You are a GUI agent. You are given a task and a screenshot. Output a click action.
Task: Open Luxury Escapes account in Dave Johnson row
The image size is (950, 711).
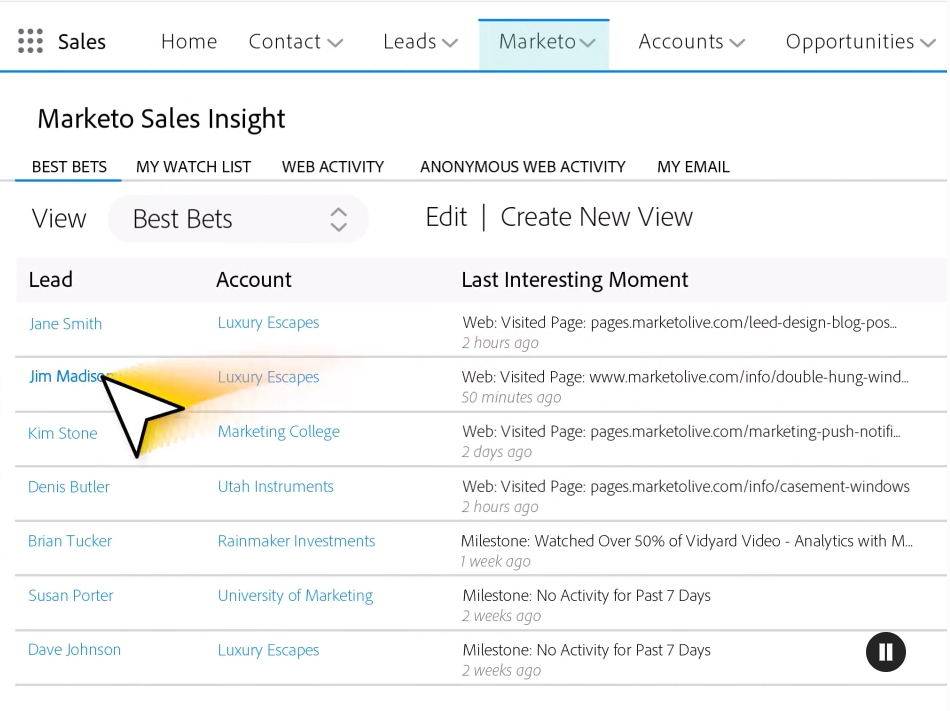tap(268, 650)
